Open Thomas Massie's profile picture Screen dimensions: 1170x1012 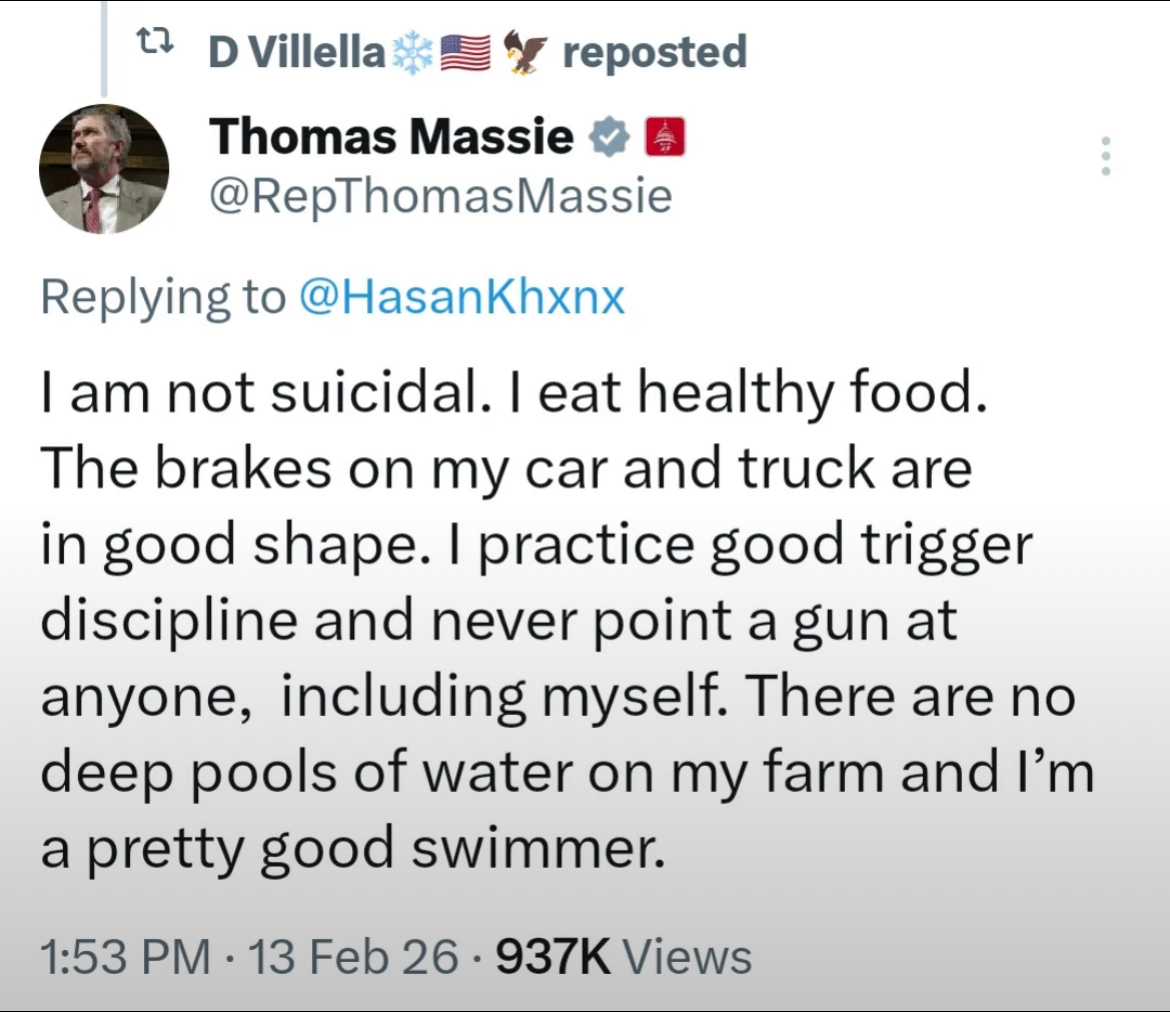[103, 168]
